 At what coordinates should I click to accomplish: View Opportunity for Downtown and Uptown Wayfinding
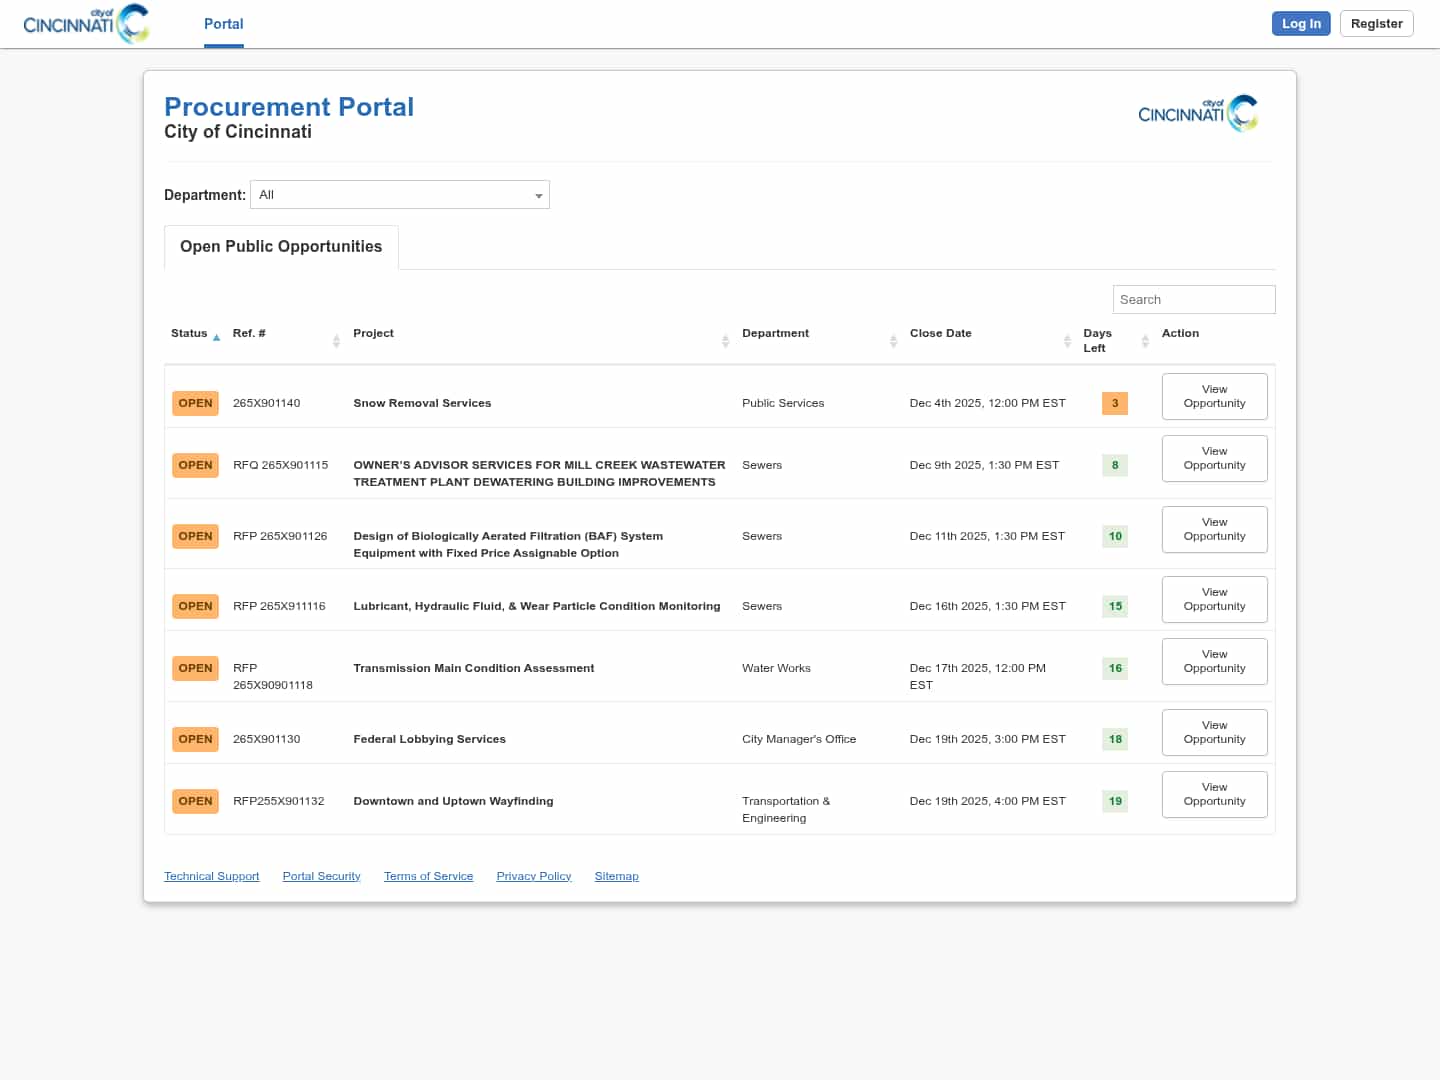[1214, 795]
